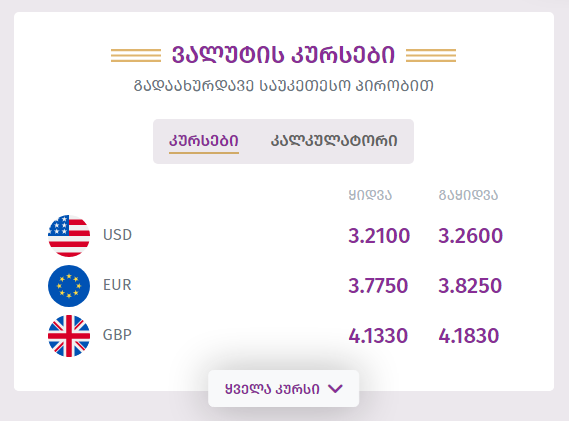Image resolution: width=569 pixels, height=421 pixels.
Task: Click the ყიდვა column header
Action: point(370,195)
